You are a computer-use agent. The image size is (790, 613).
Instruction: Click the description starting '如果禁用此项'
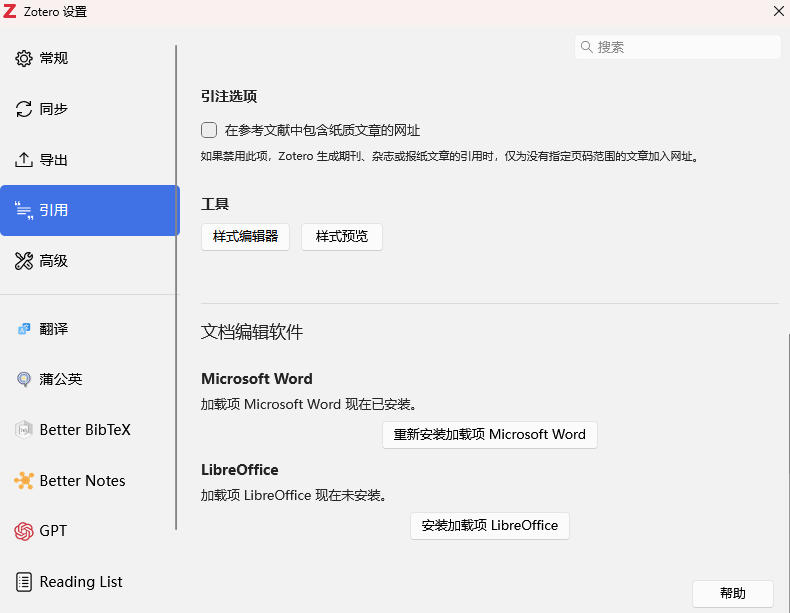point(450,156)
